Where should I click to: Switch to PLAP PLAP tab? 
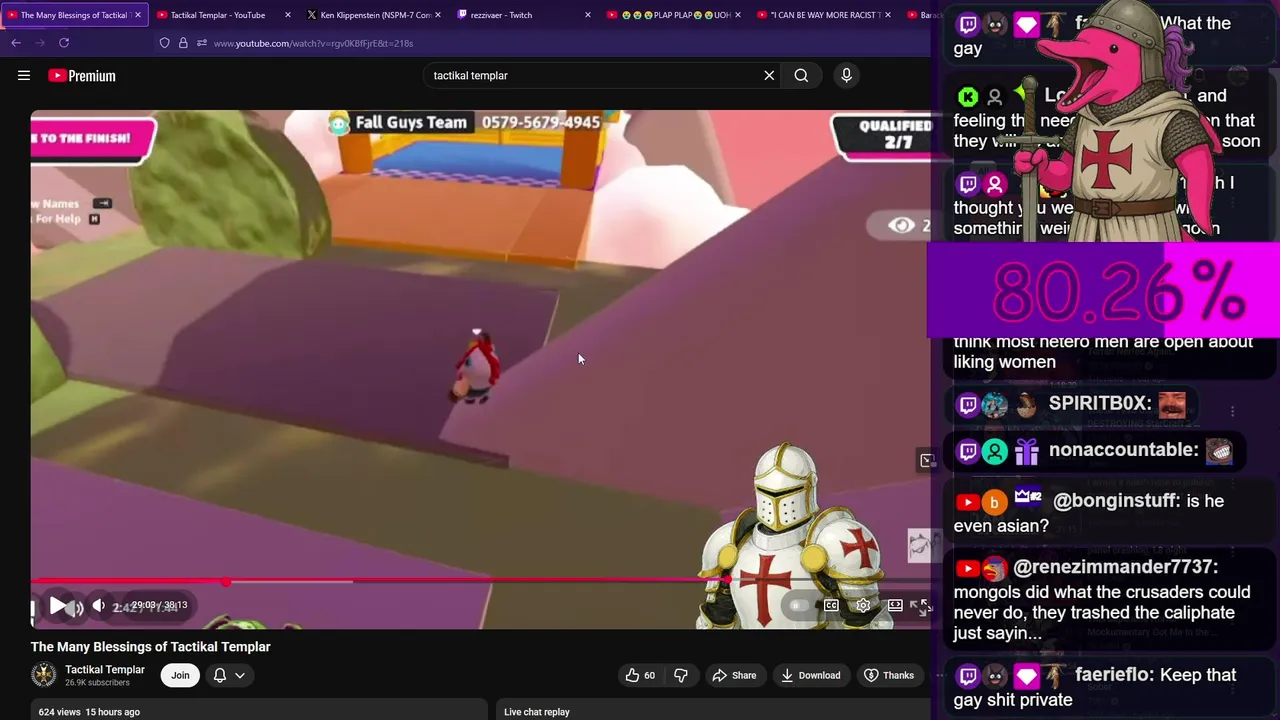[x=675, y=15]
